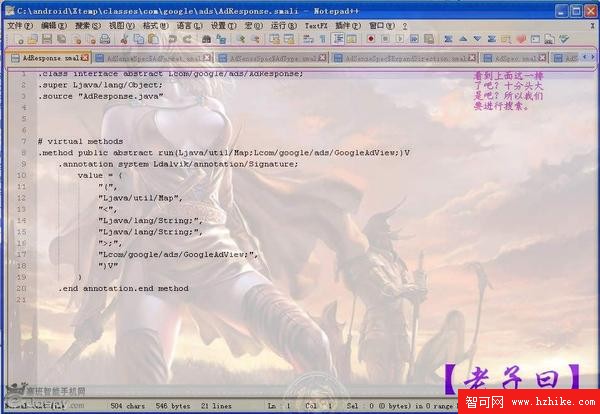Viewport: 600px width, 414px height.
Task: Click the red heart toolbar icon
Action: pos(521,39)
